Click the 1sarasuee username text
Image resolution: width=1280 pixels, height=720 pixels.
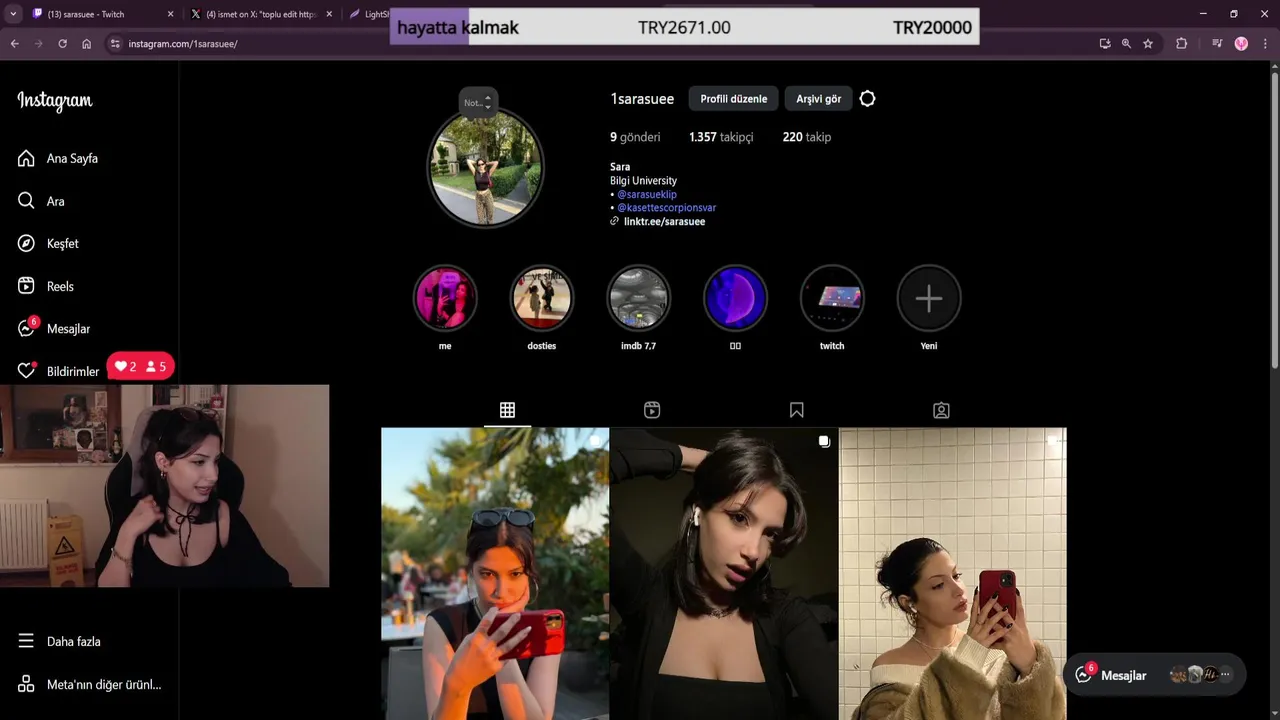[x=642, y=99]
